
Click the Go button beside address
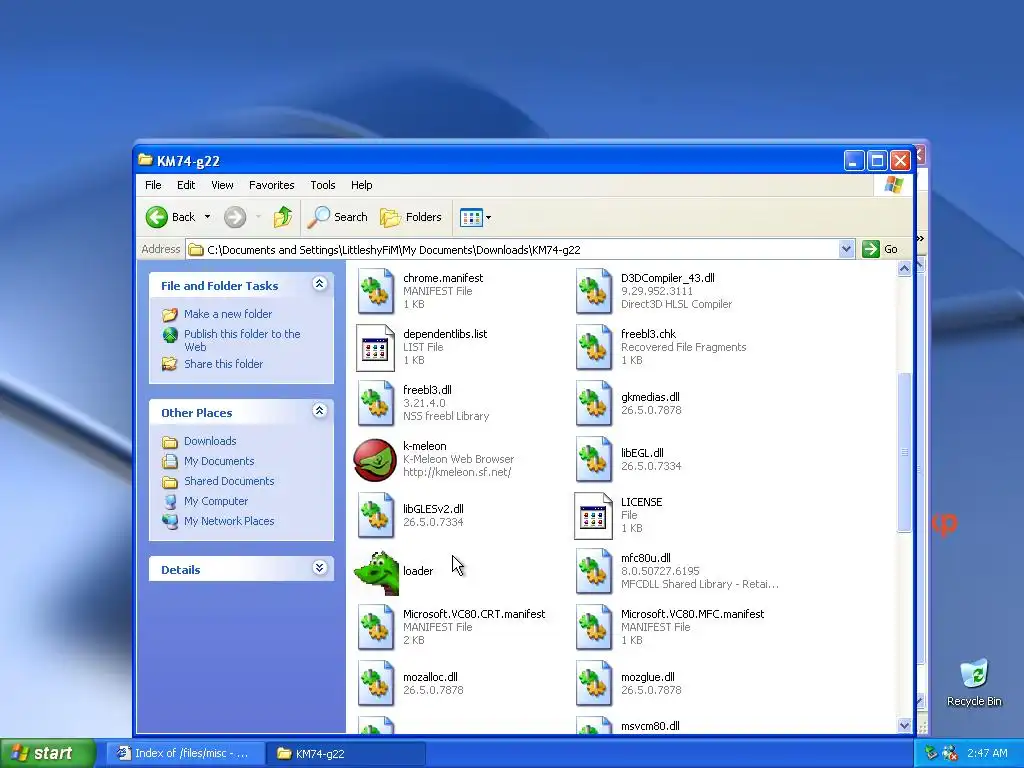point(880,249)
